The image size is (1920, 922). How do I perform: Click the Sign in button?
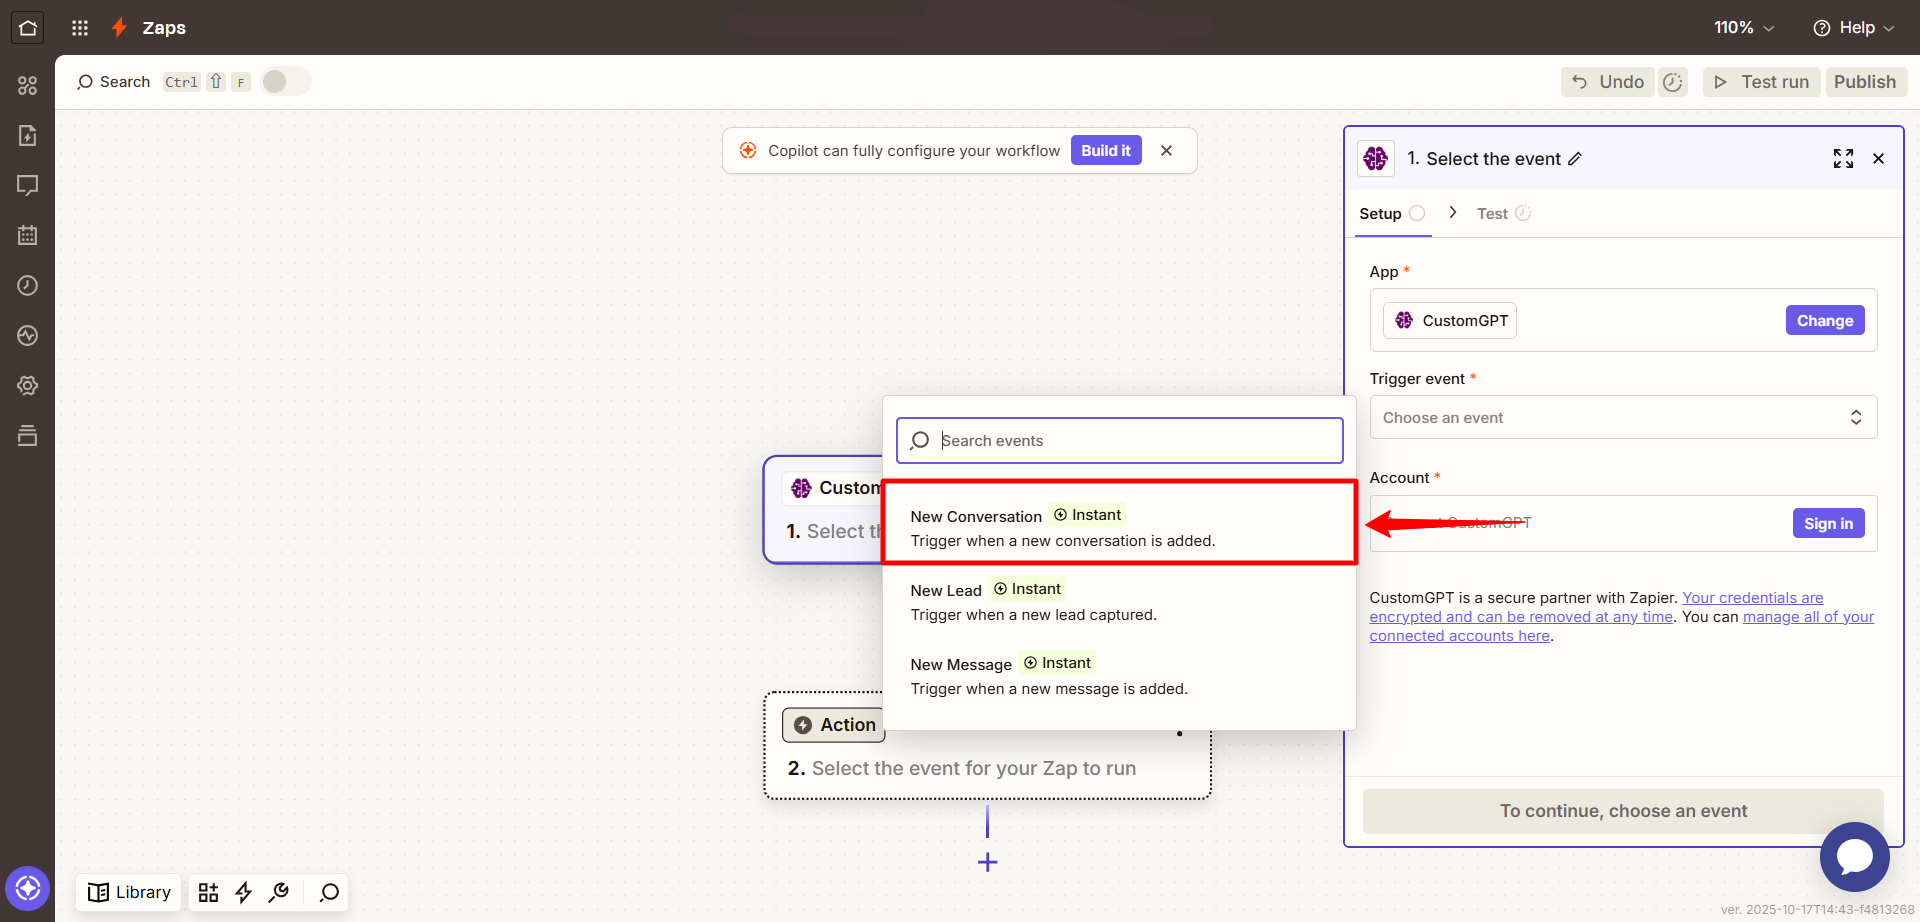1828,523
